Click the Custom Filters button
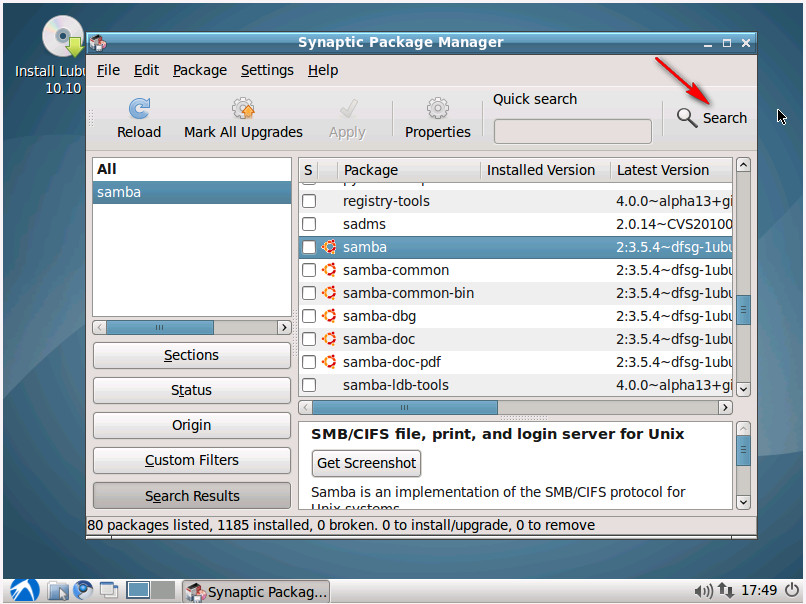This screenshot has width=806, height=604. tap(192, 460)
